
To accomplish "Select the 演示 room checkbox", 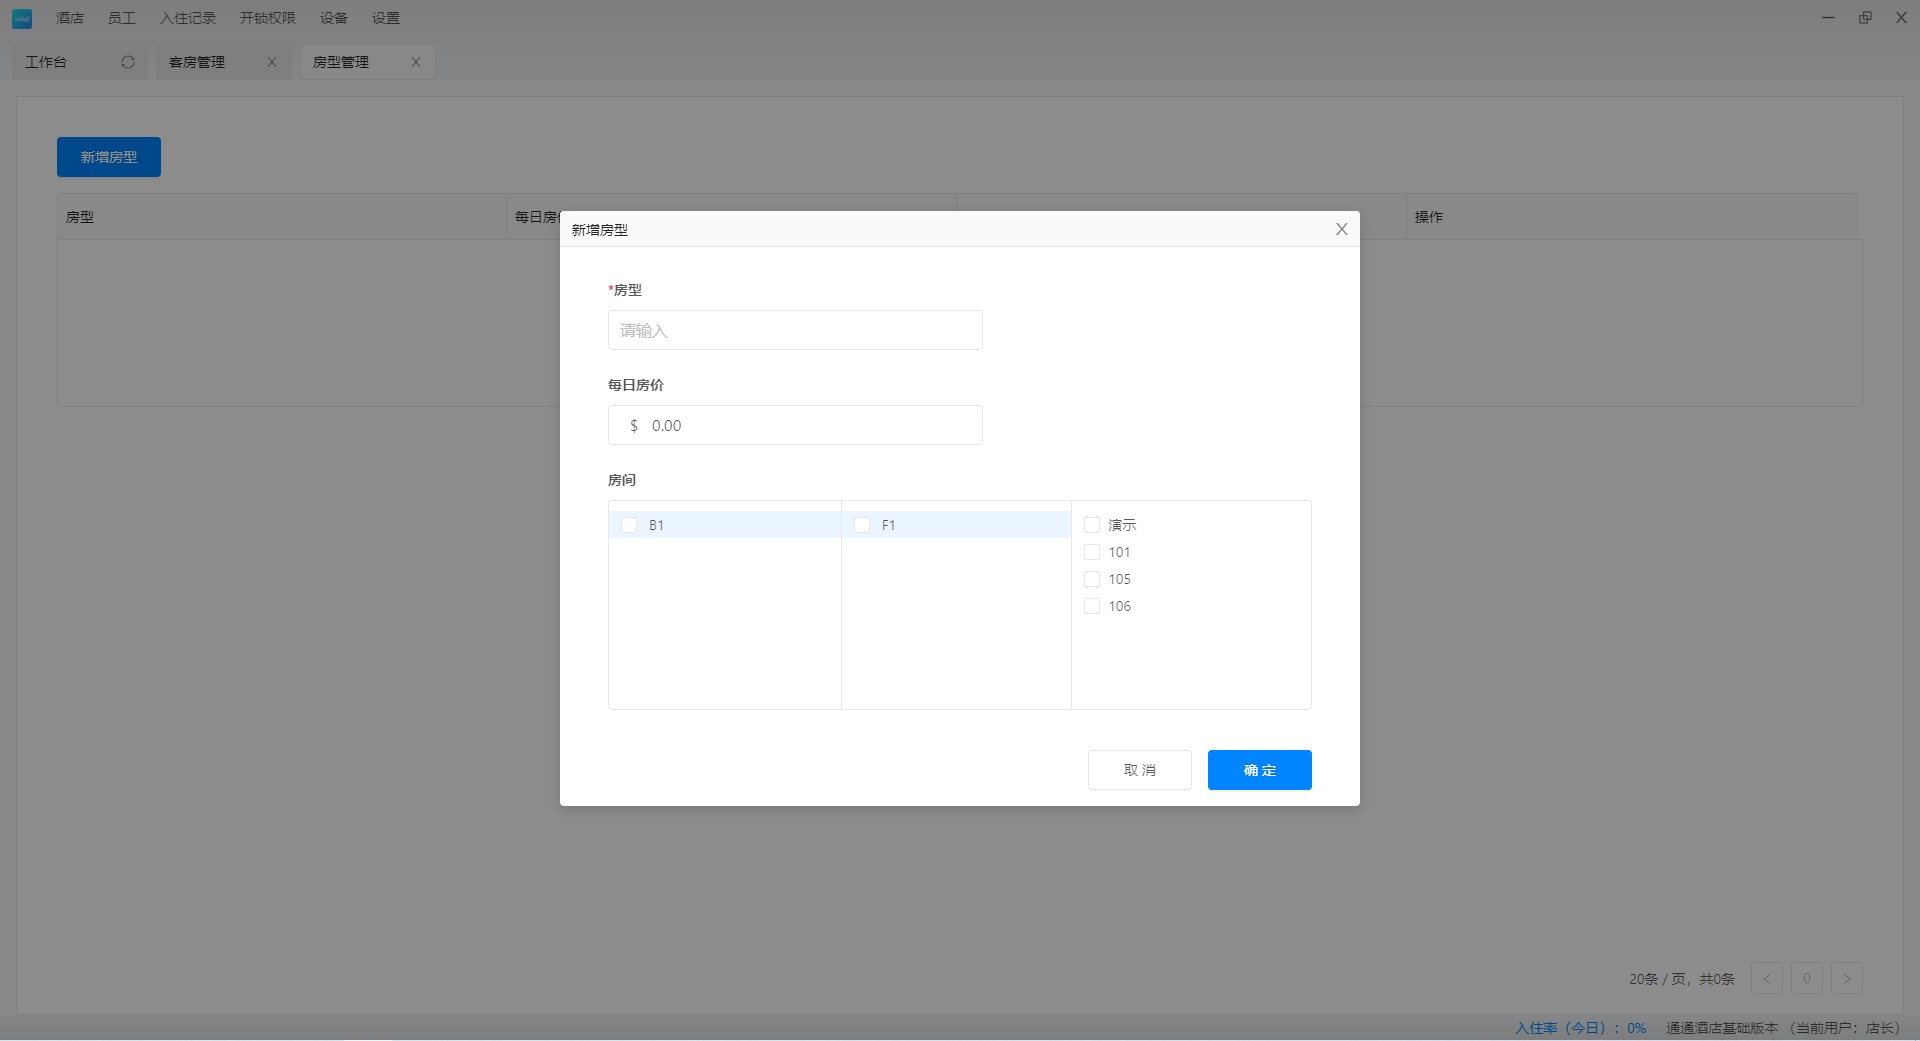I will [x=1092, y=525].
